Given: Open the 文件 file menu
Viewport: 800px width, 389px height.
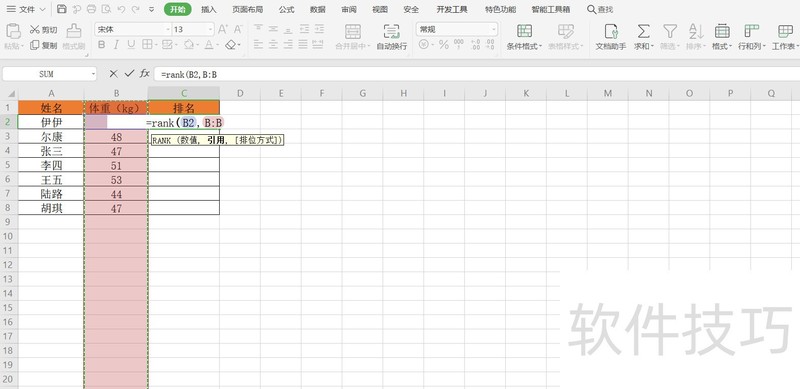Looking at the screenshot, I should [26, 9].
